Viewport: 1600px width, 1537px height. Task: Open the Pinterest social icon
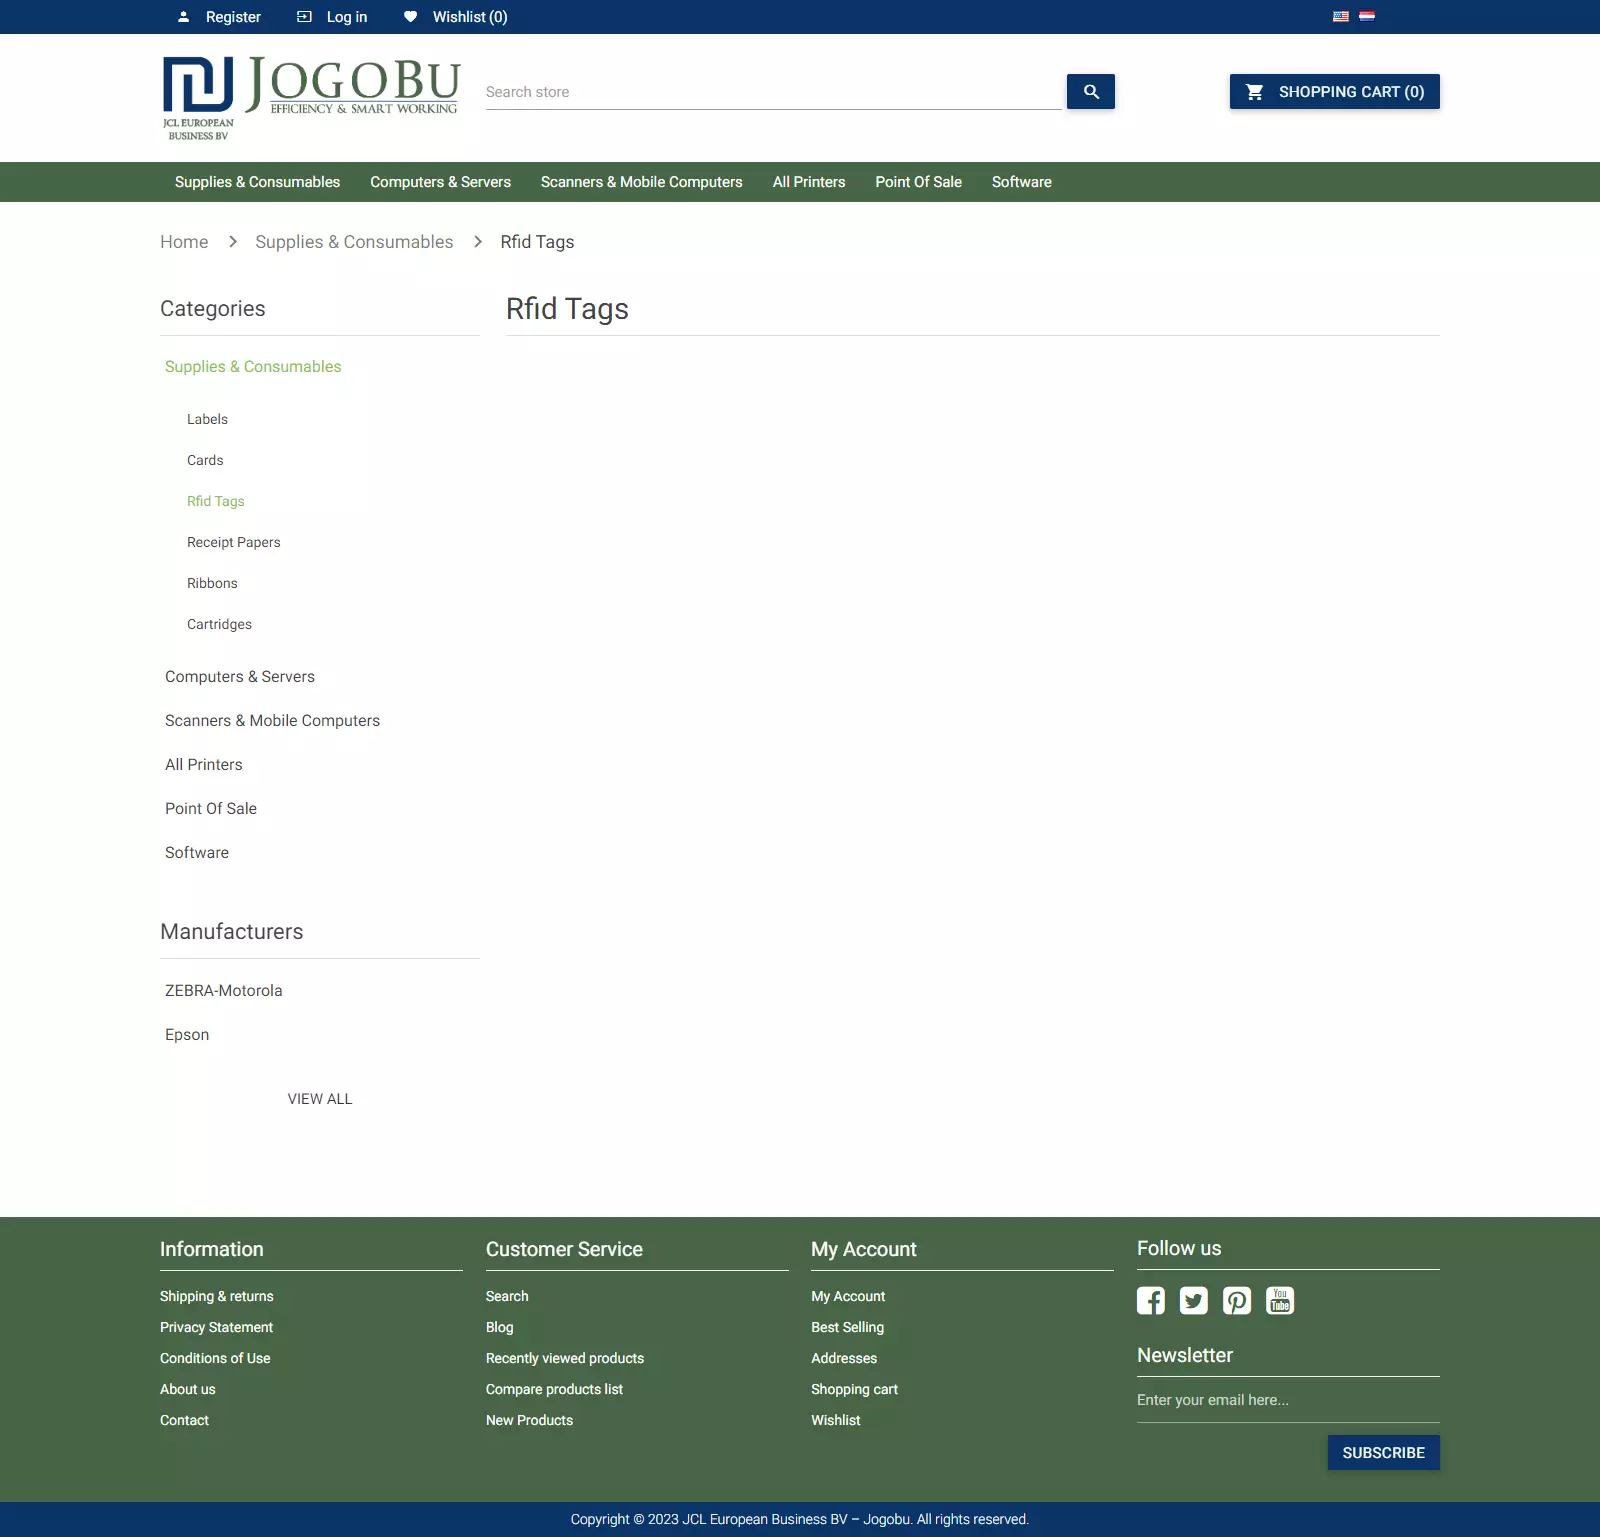pos(1237,1300)
